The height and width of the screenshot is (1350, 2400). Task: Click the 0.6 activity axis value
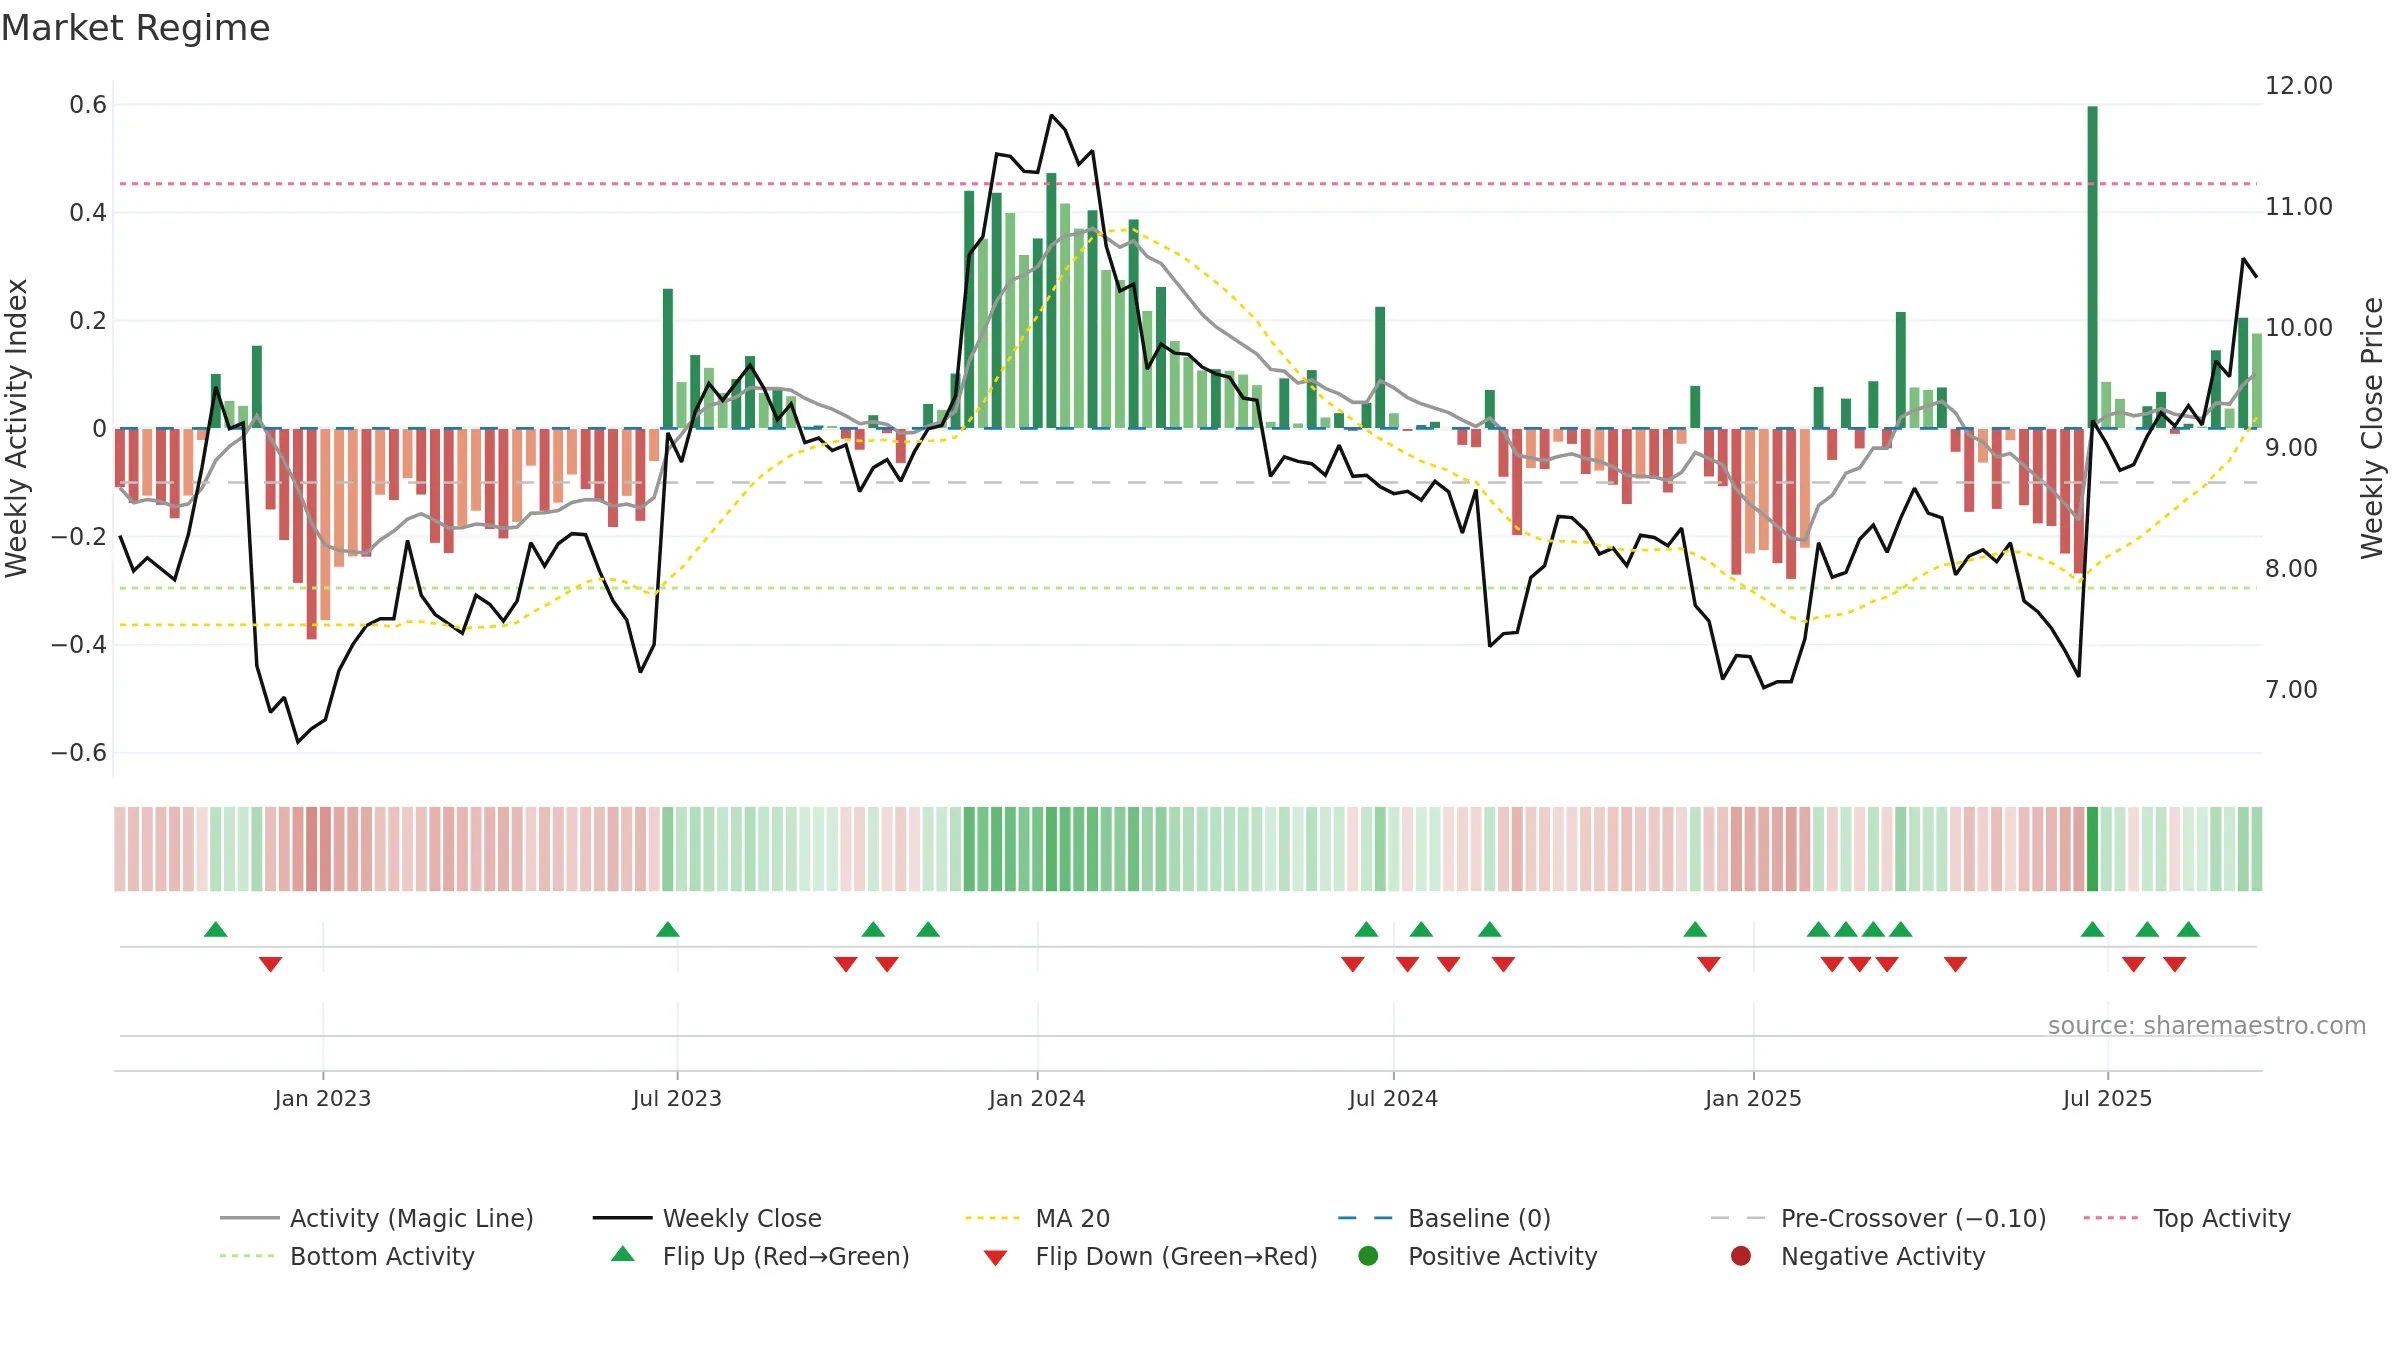(x=88, y=105)
